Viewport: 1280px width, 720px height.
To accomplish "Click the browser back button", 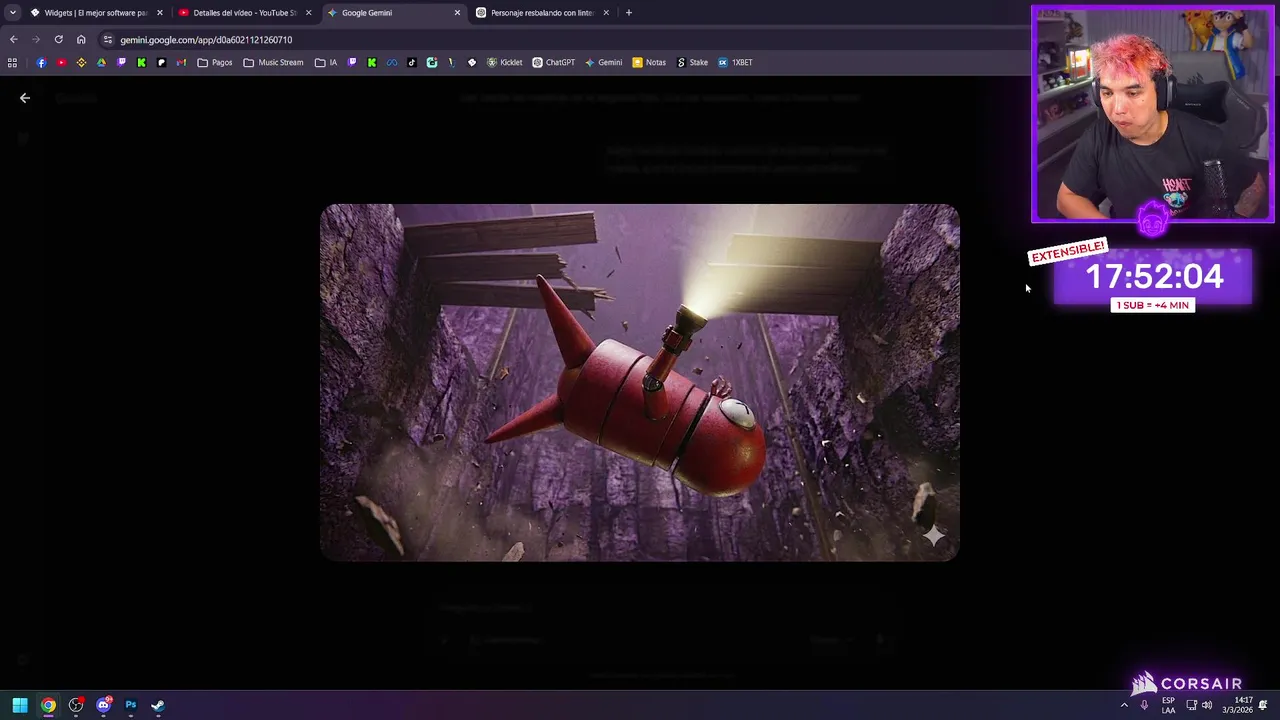I will pyautogui.click(x=13, y=40).
